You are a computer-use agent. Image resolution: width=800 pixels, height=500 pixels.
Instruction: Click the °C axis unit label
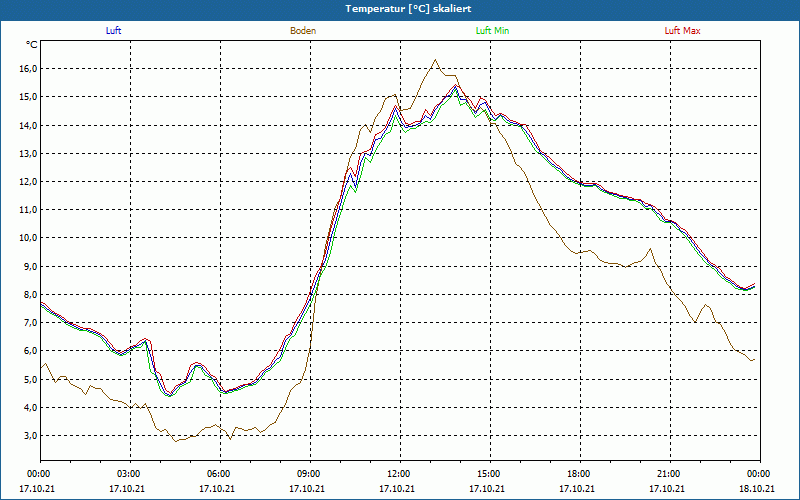32,45
